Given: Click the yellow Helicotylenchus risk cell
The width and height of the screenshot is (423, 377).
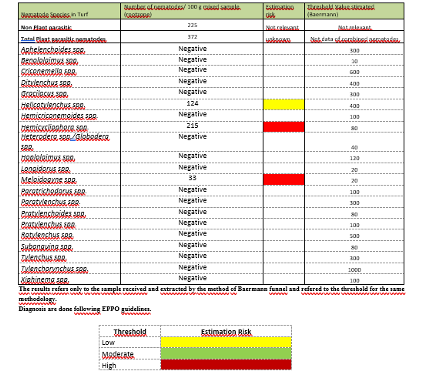Looking at the screenshot, I should click(x=284, y=104).
